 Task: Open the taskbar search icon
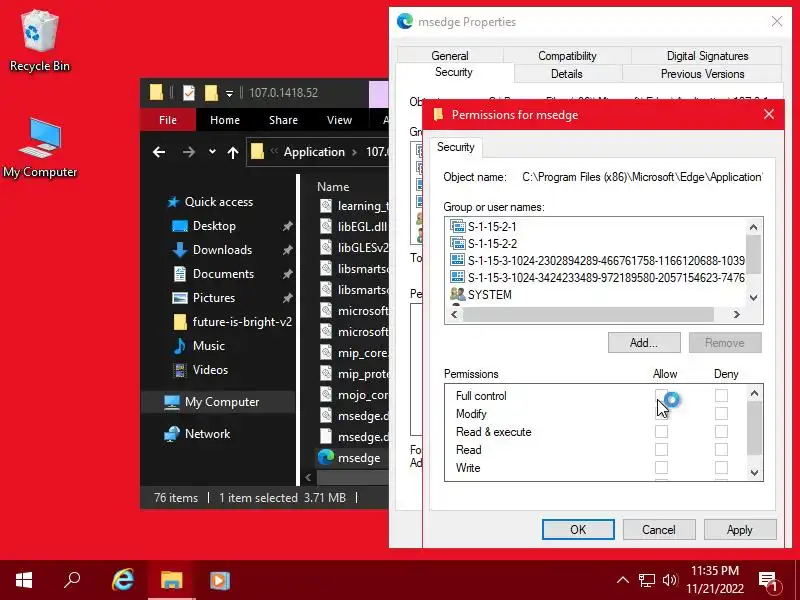(x=72, y=580)
